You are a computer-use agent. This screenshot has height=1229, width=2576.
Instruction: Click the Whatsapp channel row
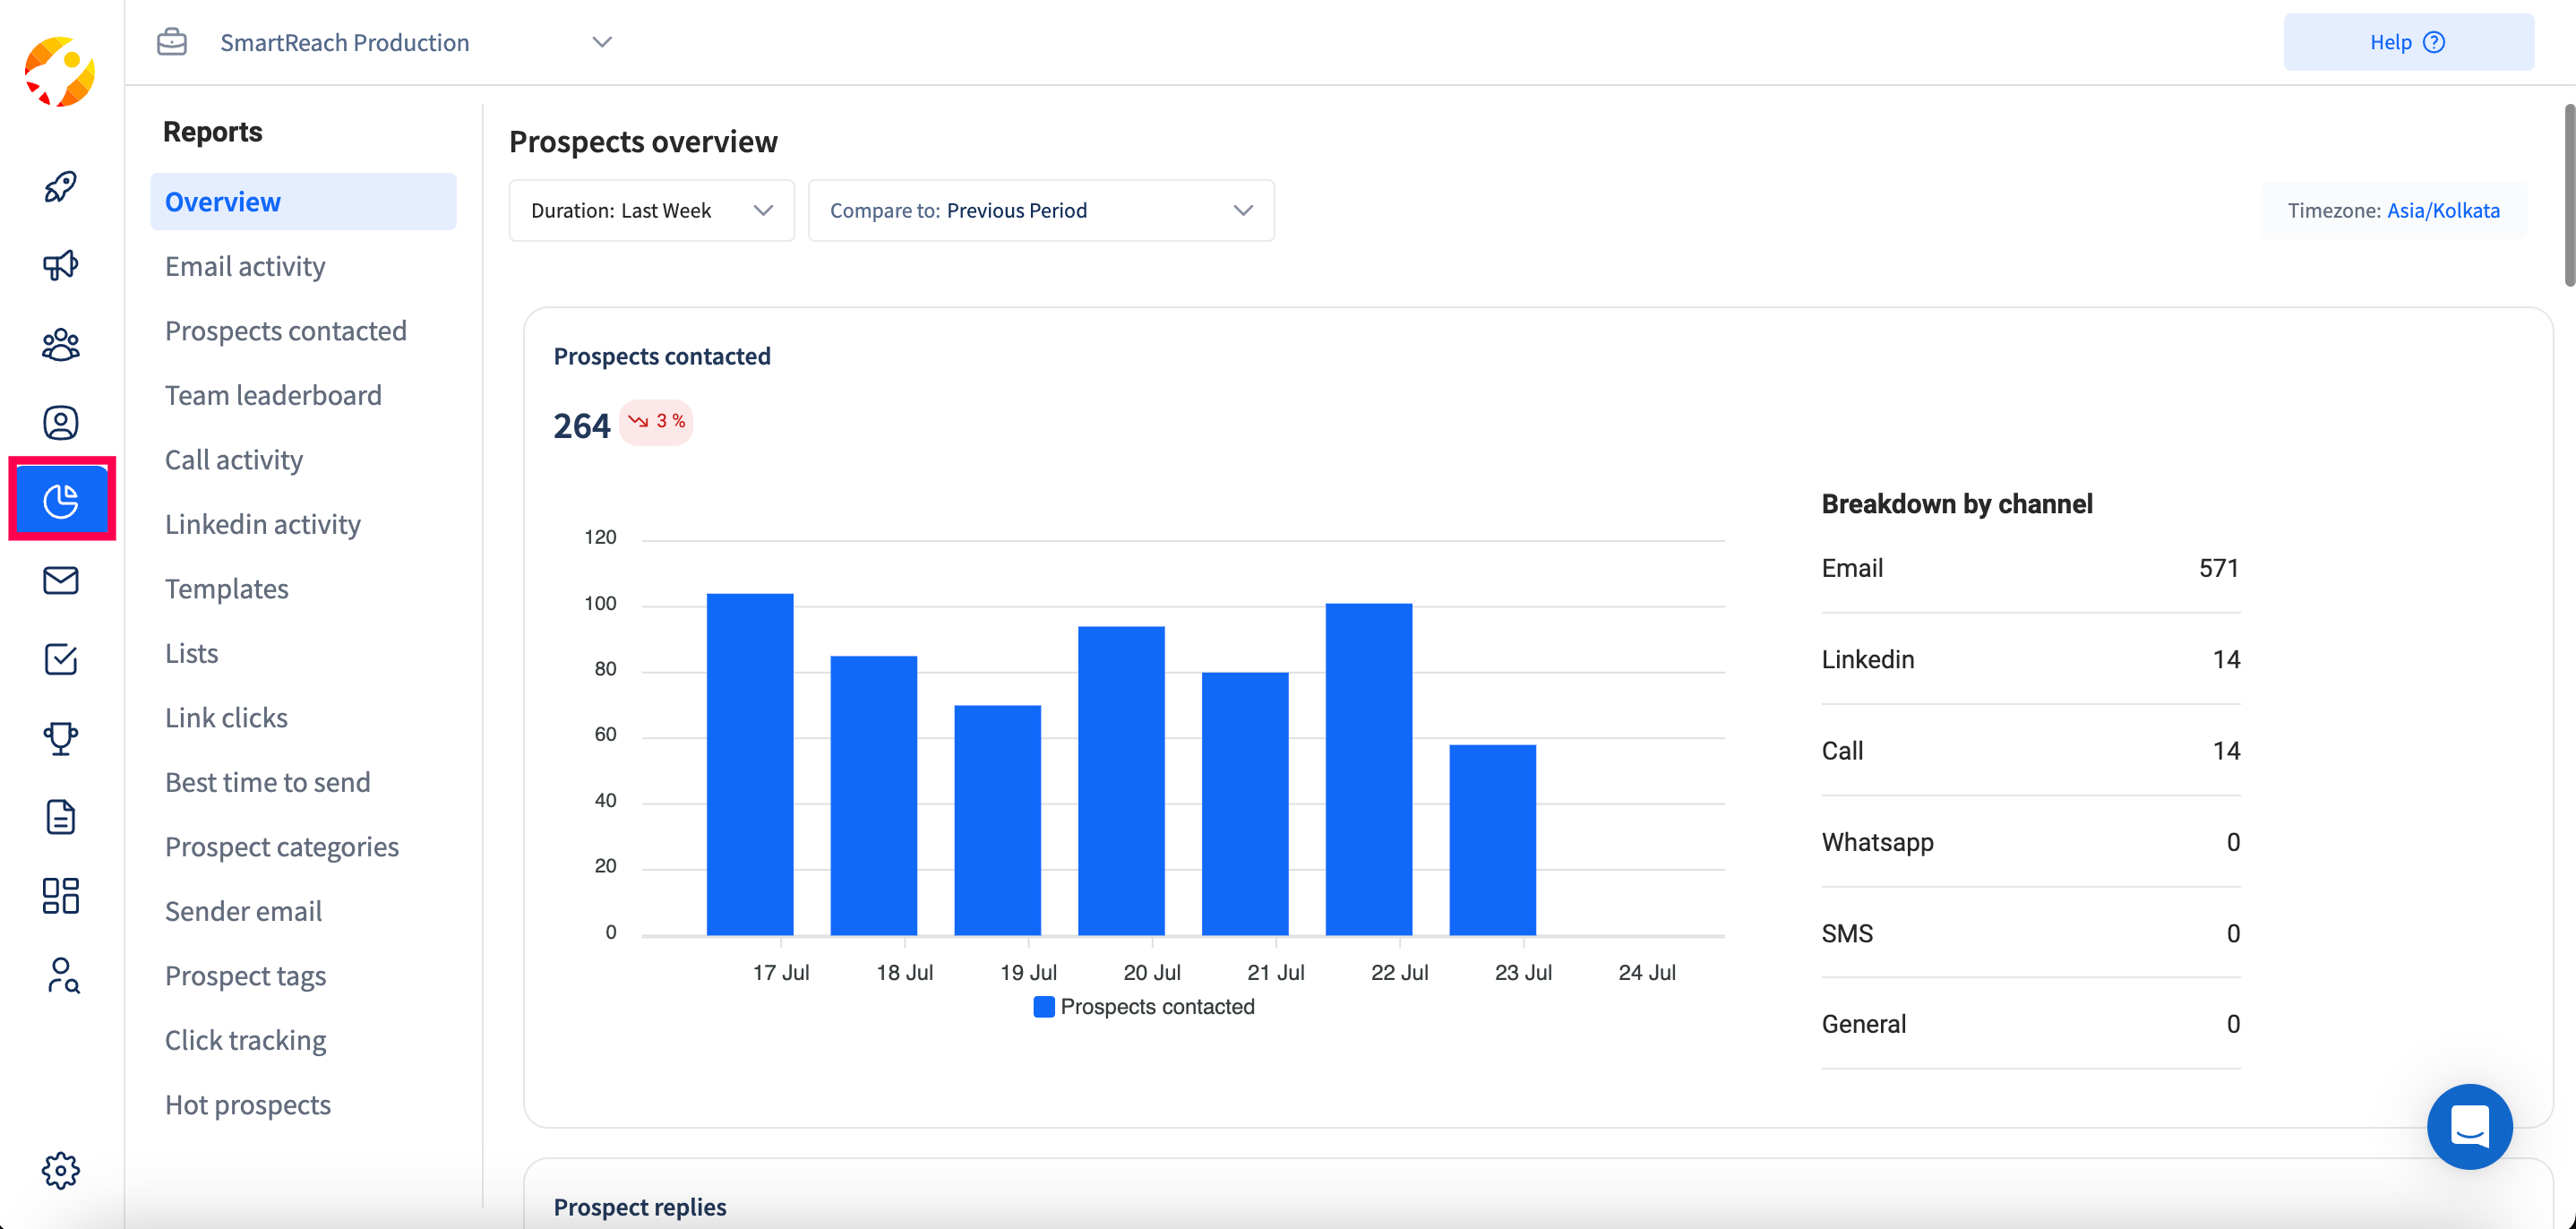tap(2030, 841)
